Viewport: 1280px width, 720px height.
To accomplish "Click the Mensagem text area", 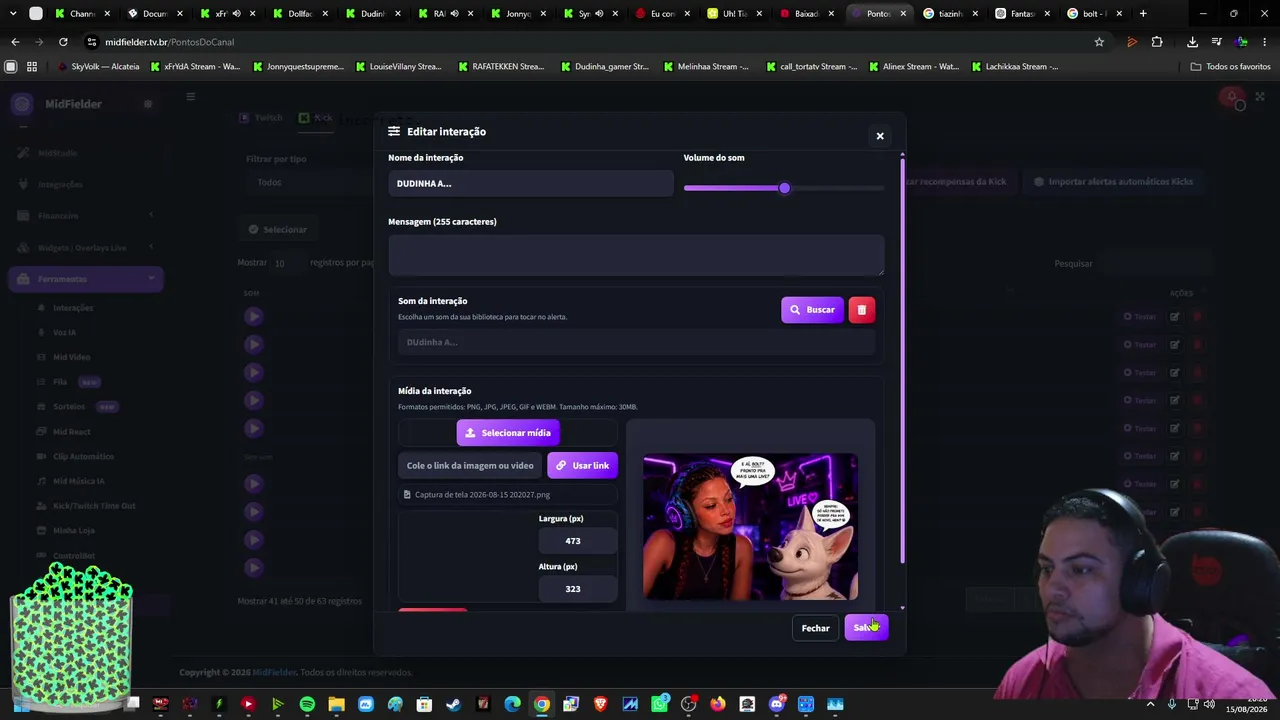I will point(636,255).
